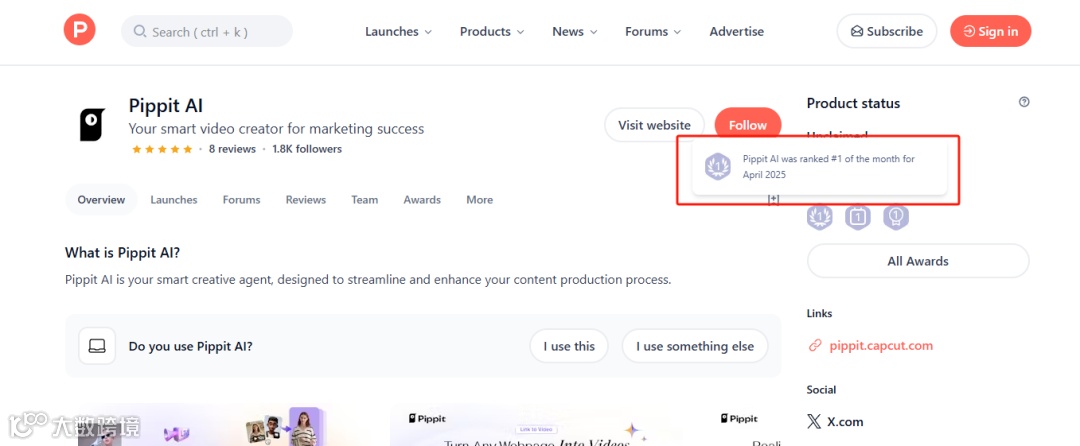
Task: Click the laurel #1 award badge
Action: tap(820, 216)
